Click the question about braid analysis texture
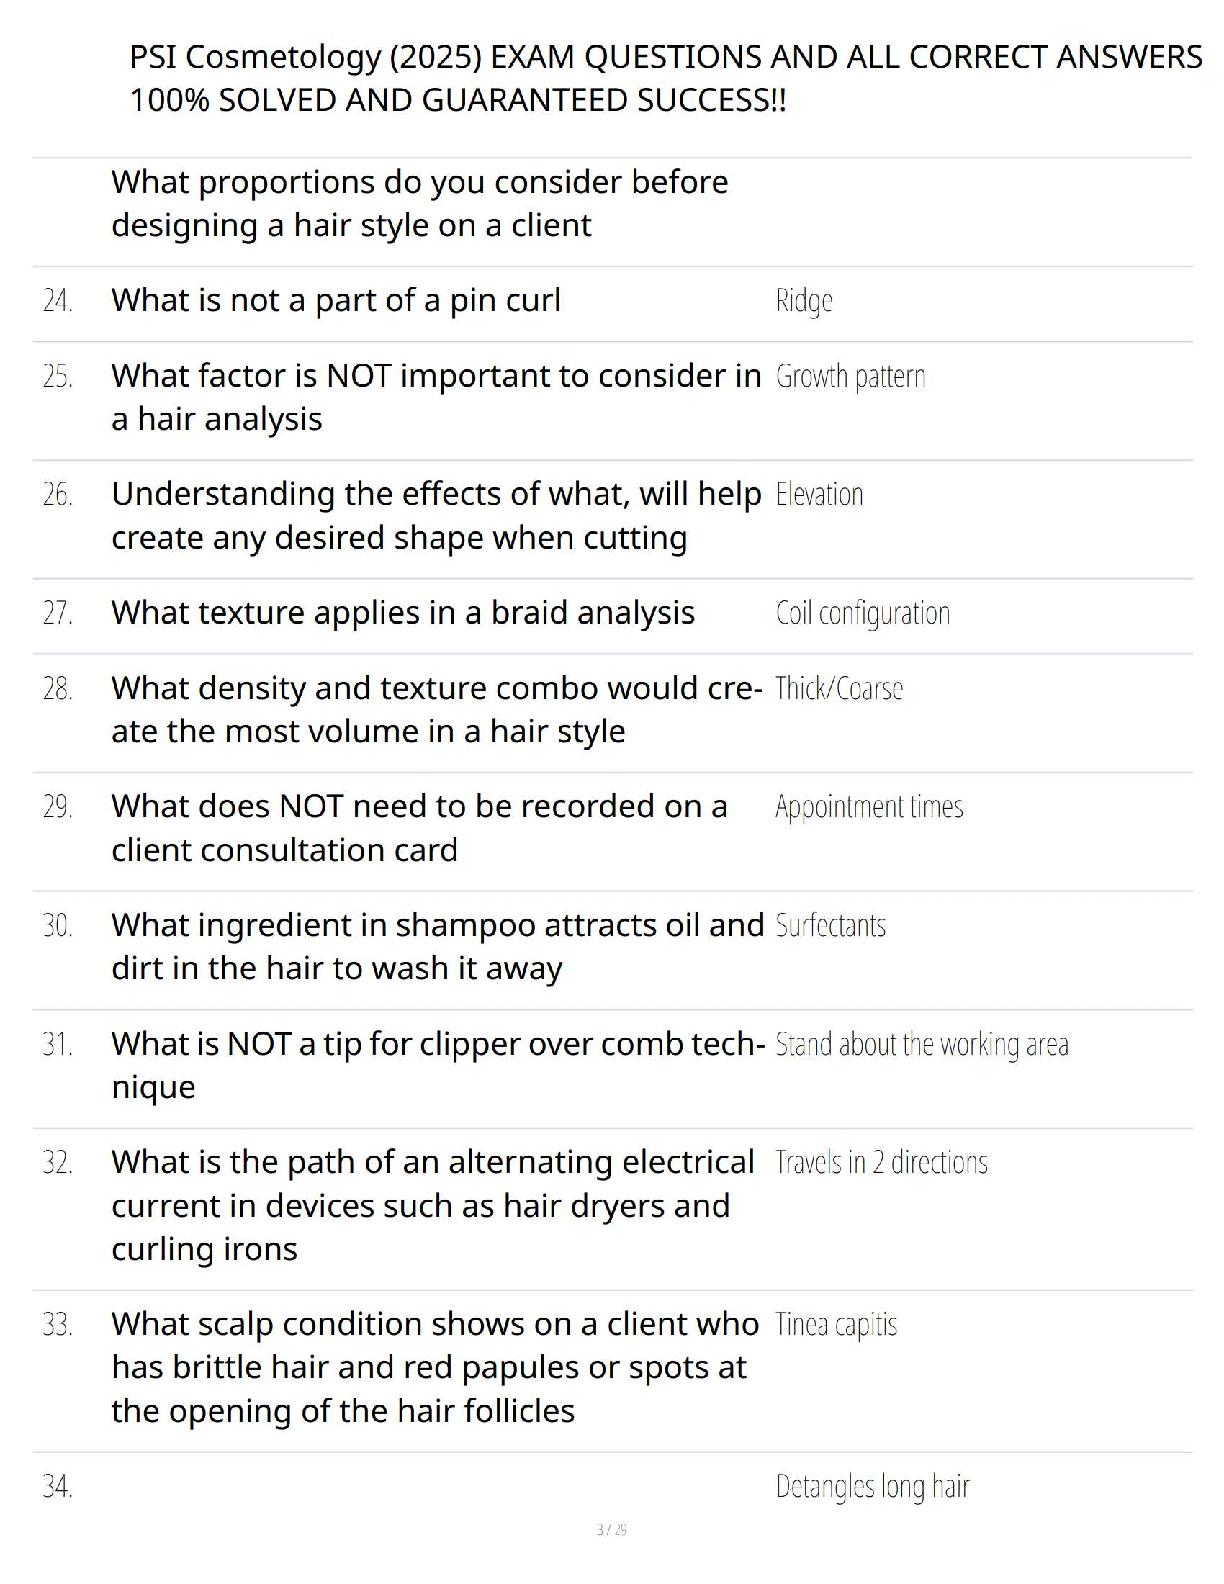Image resolution: width=1224 pixels, height=1584 pixels. (x=403, y=613)
